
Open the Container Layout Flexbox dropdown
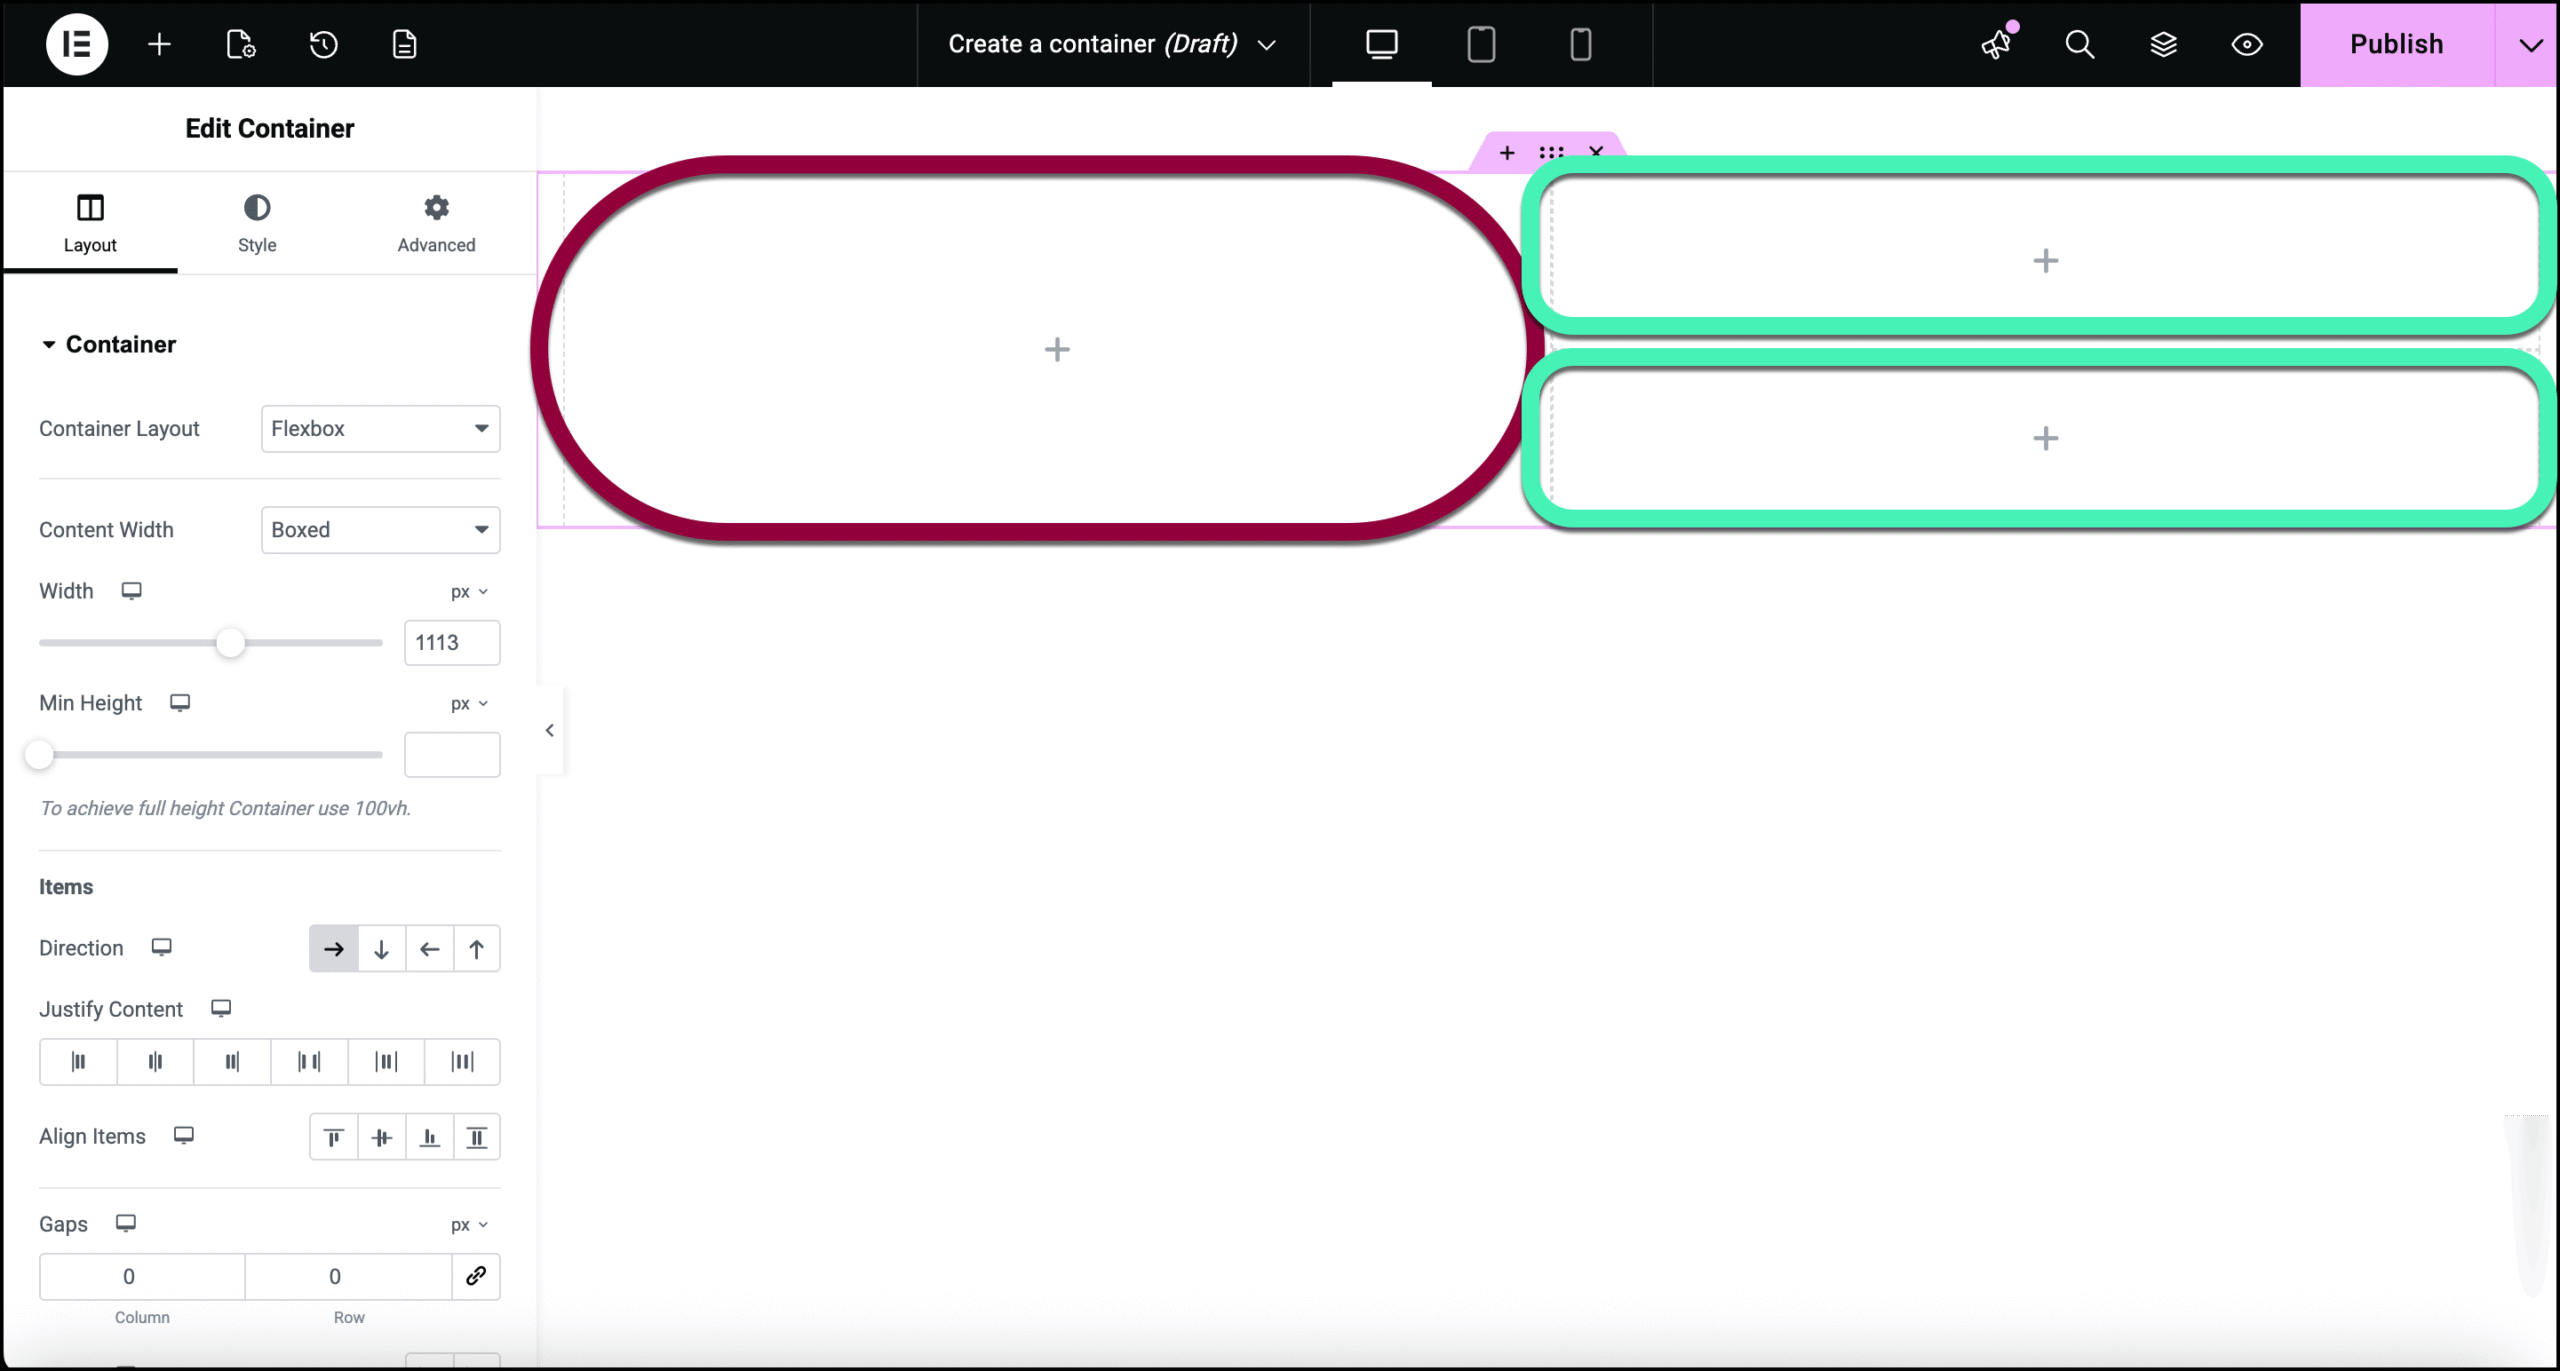pos(380,428)
